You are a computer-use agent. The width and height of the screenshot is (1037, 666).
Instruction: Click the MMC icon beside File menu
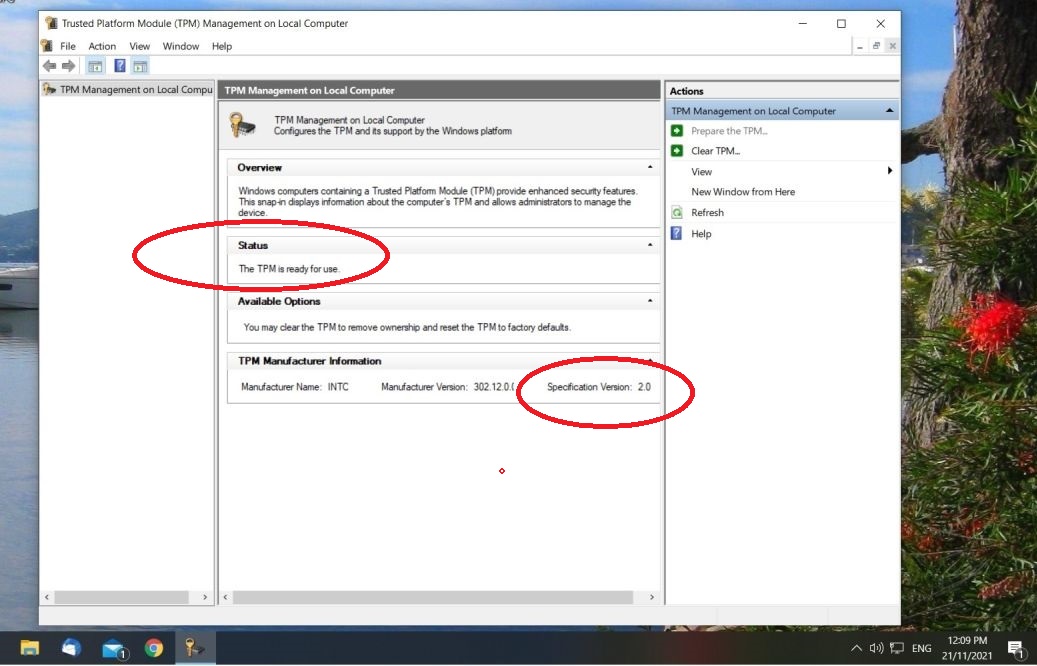click(x=47, y=46)
